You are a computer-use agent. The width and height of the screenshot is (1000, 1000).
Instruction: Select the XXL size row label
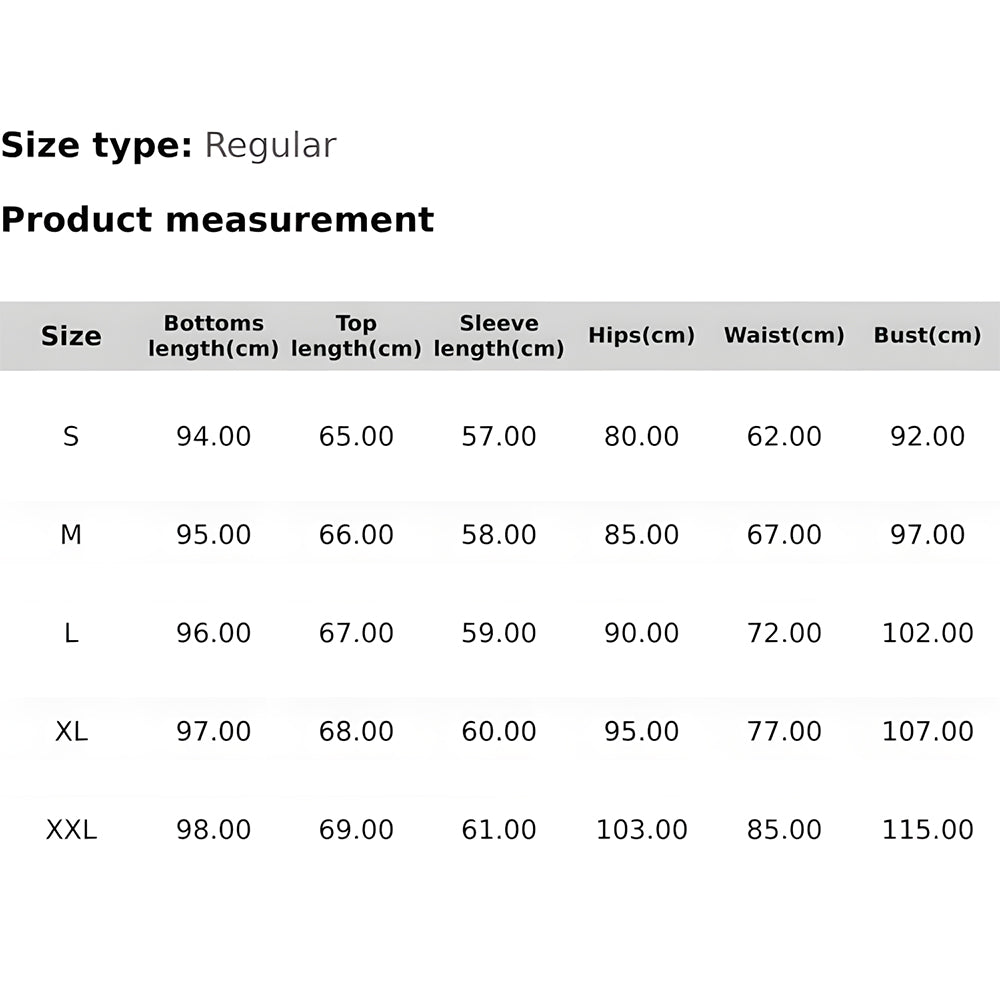point(71,830)
